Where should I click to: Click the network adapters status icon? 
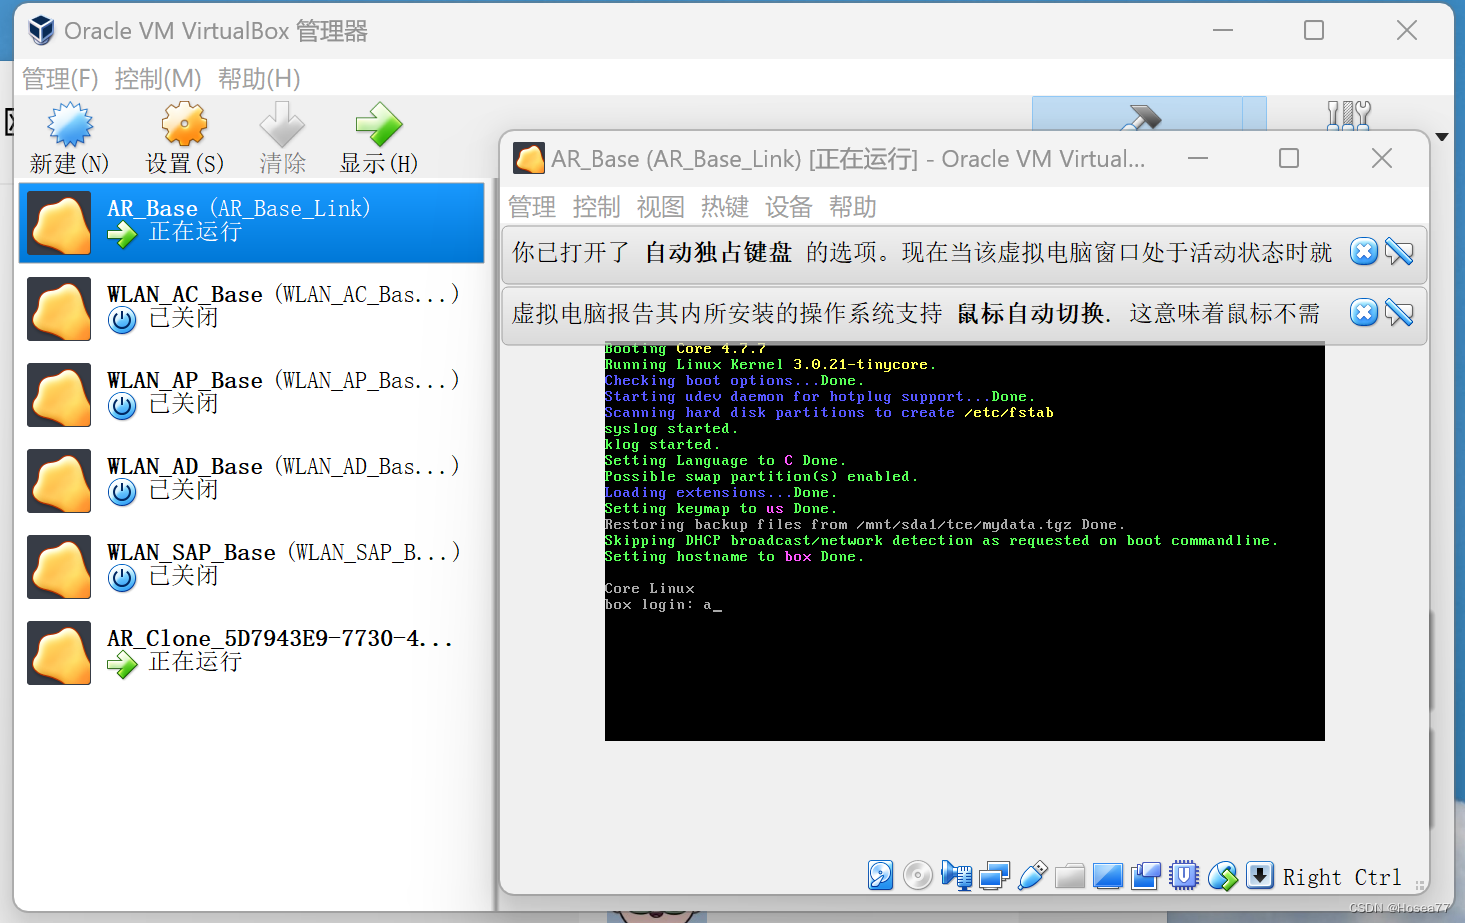click(x=994, y=875)
